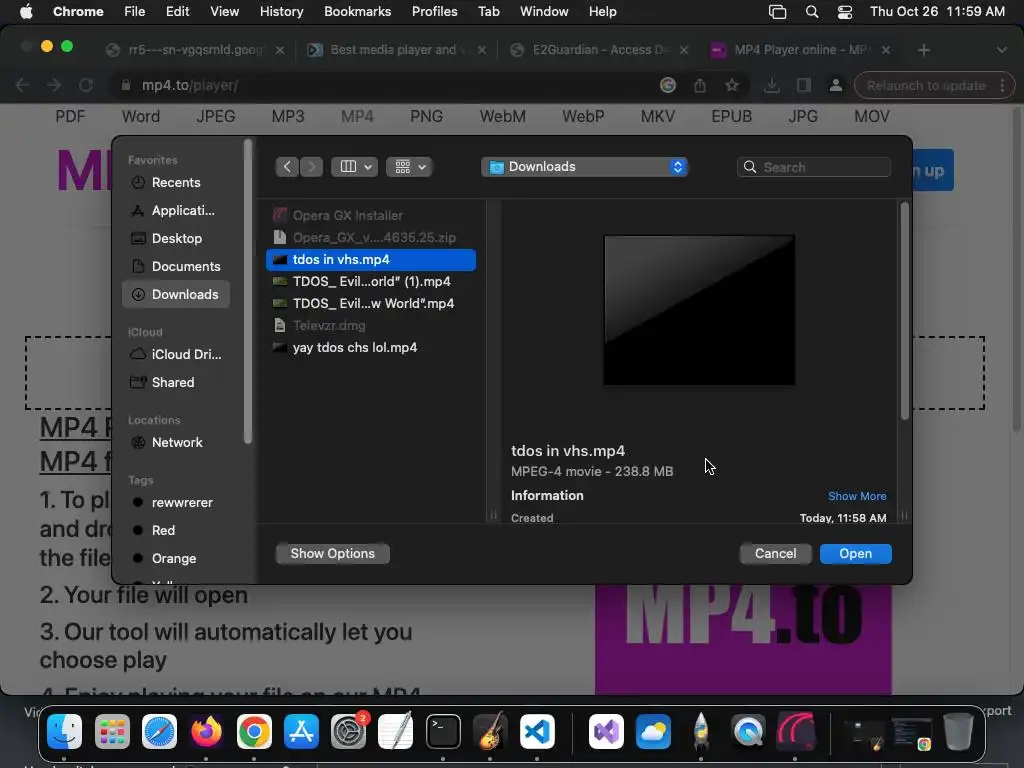Screen dimensions: 1024x768
Task: Open Control Center in menu bar
Action: click(844, 12)
